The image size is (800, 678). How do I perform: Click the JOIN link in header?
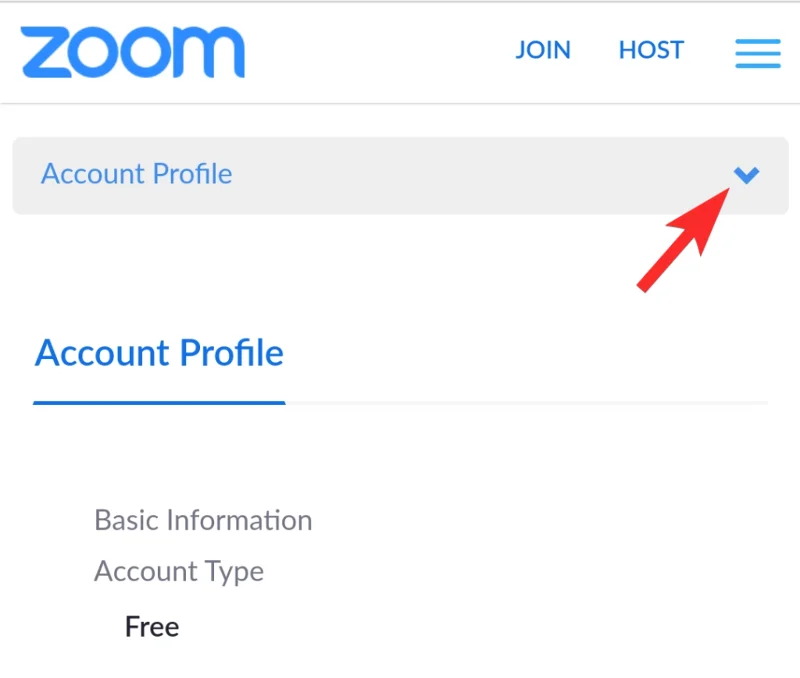(543, 50)
